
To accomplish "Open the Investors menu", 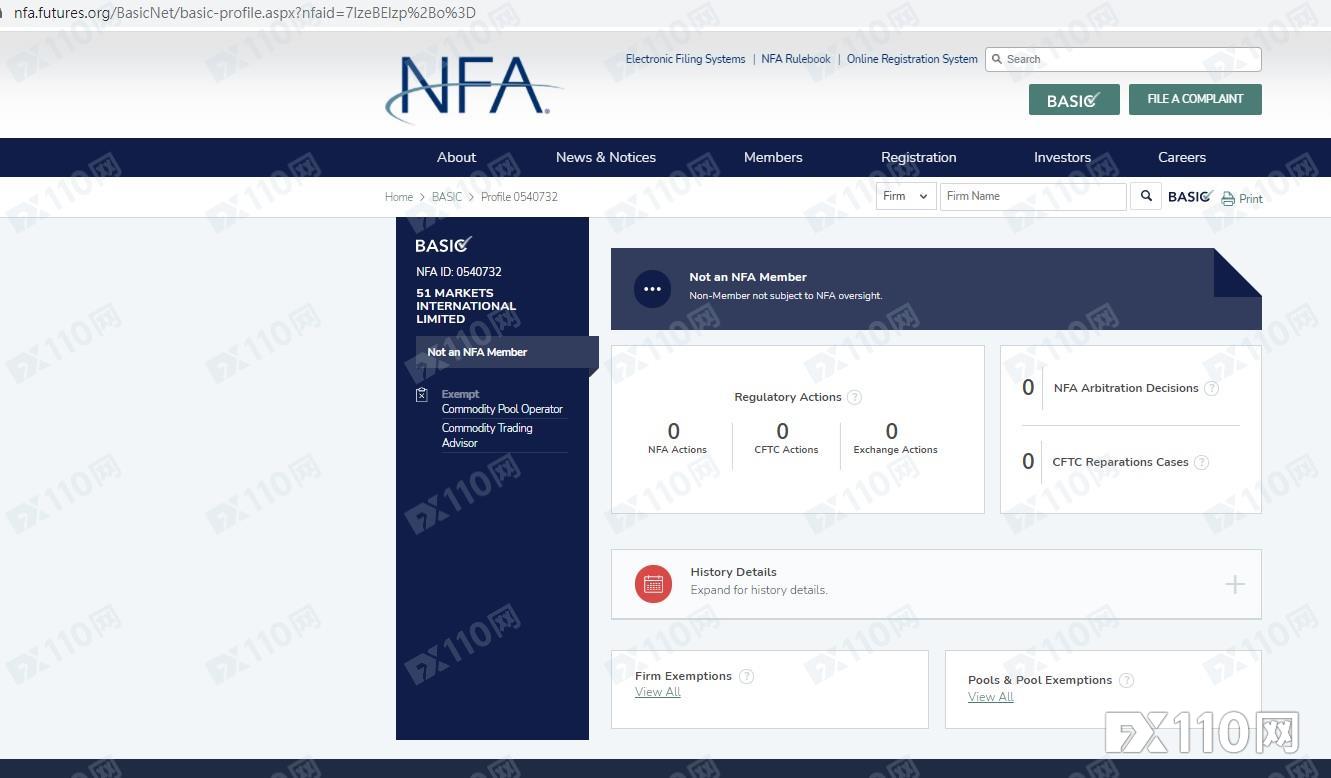I will tap(1062, 157).
